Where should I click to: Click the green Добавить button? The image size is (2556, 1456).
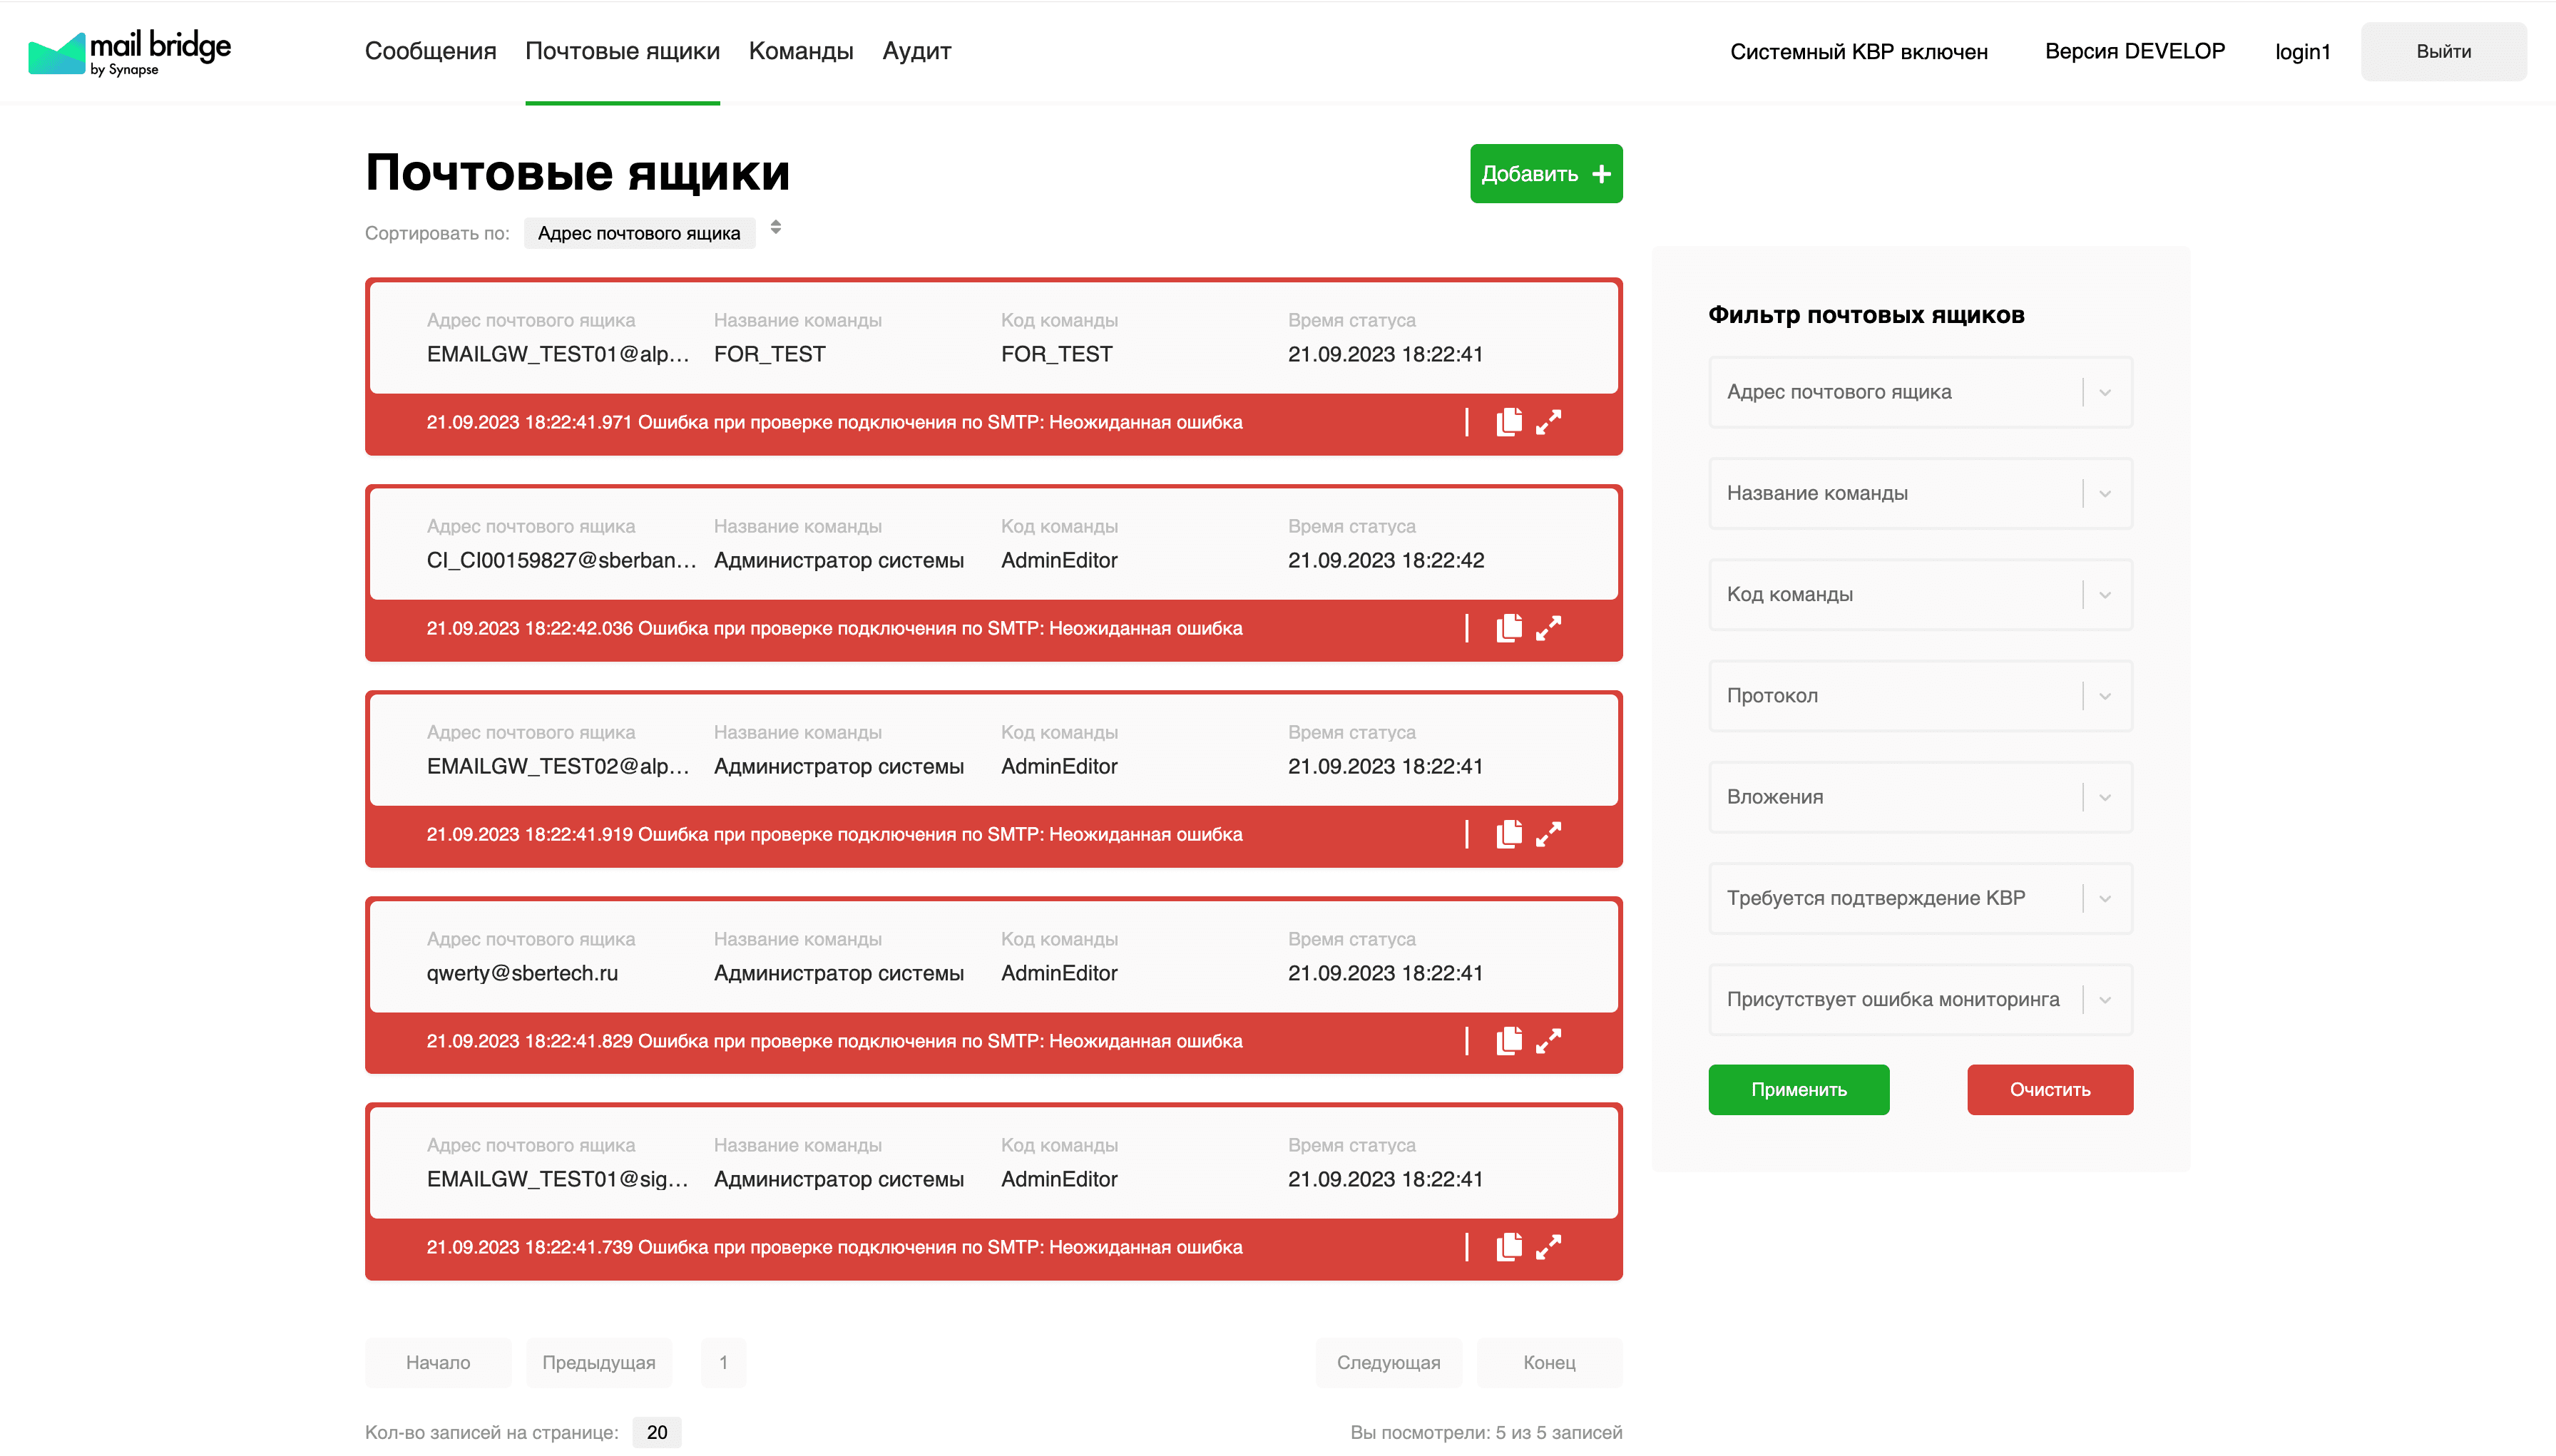1545,174
